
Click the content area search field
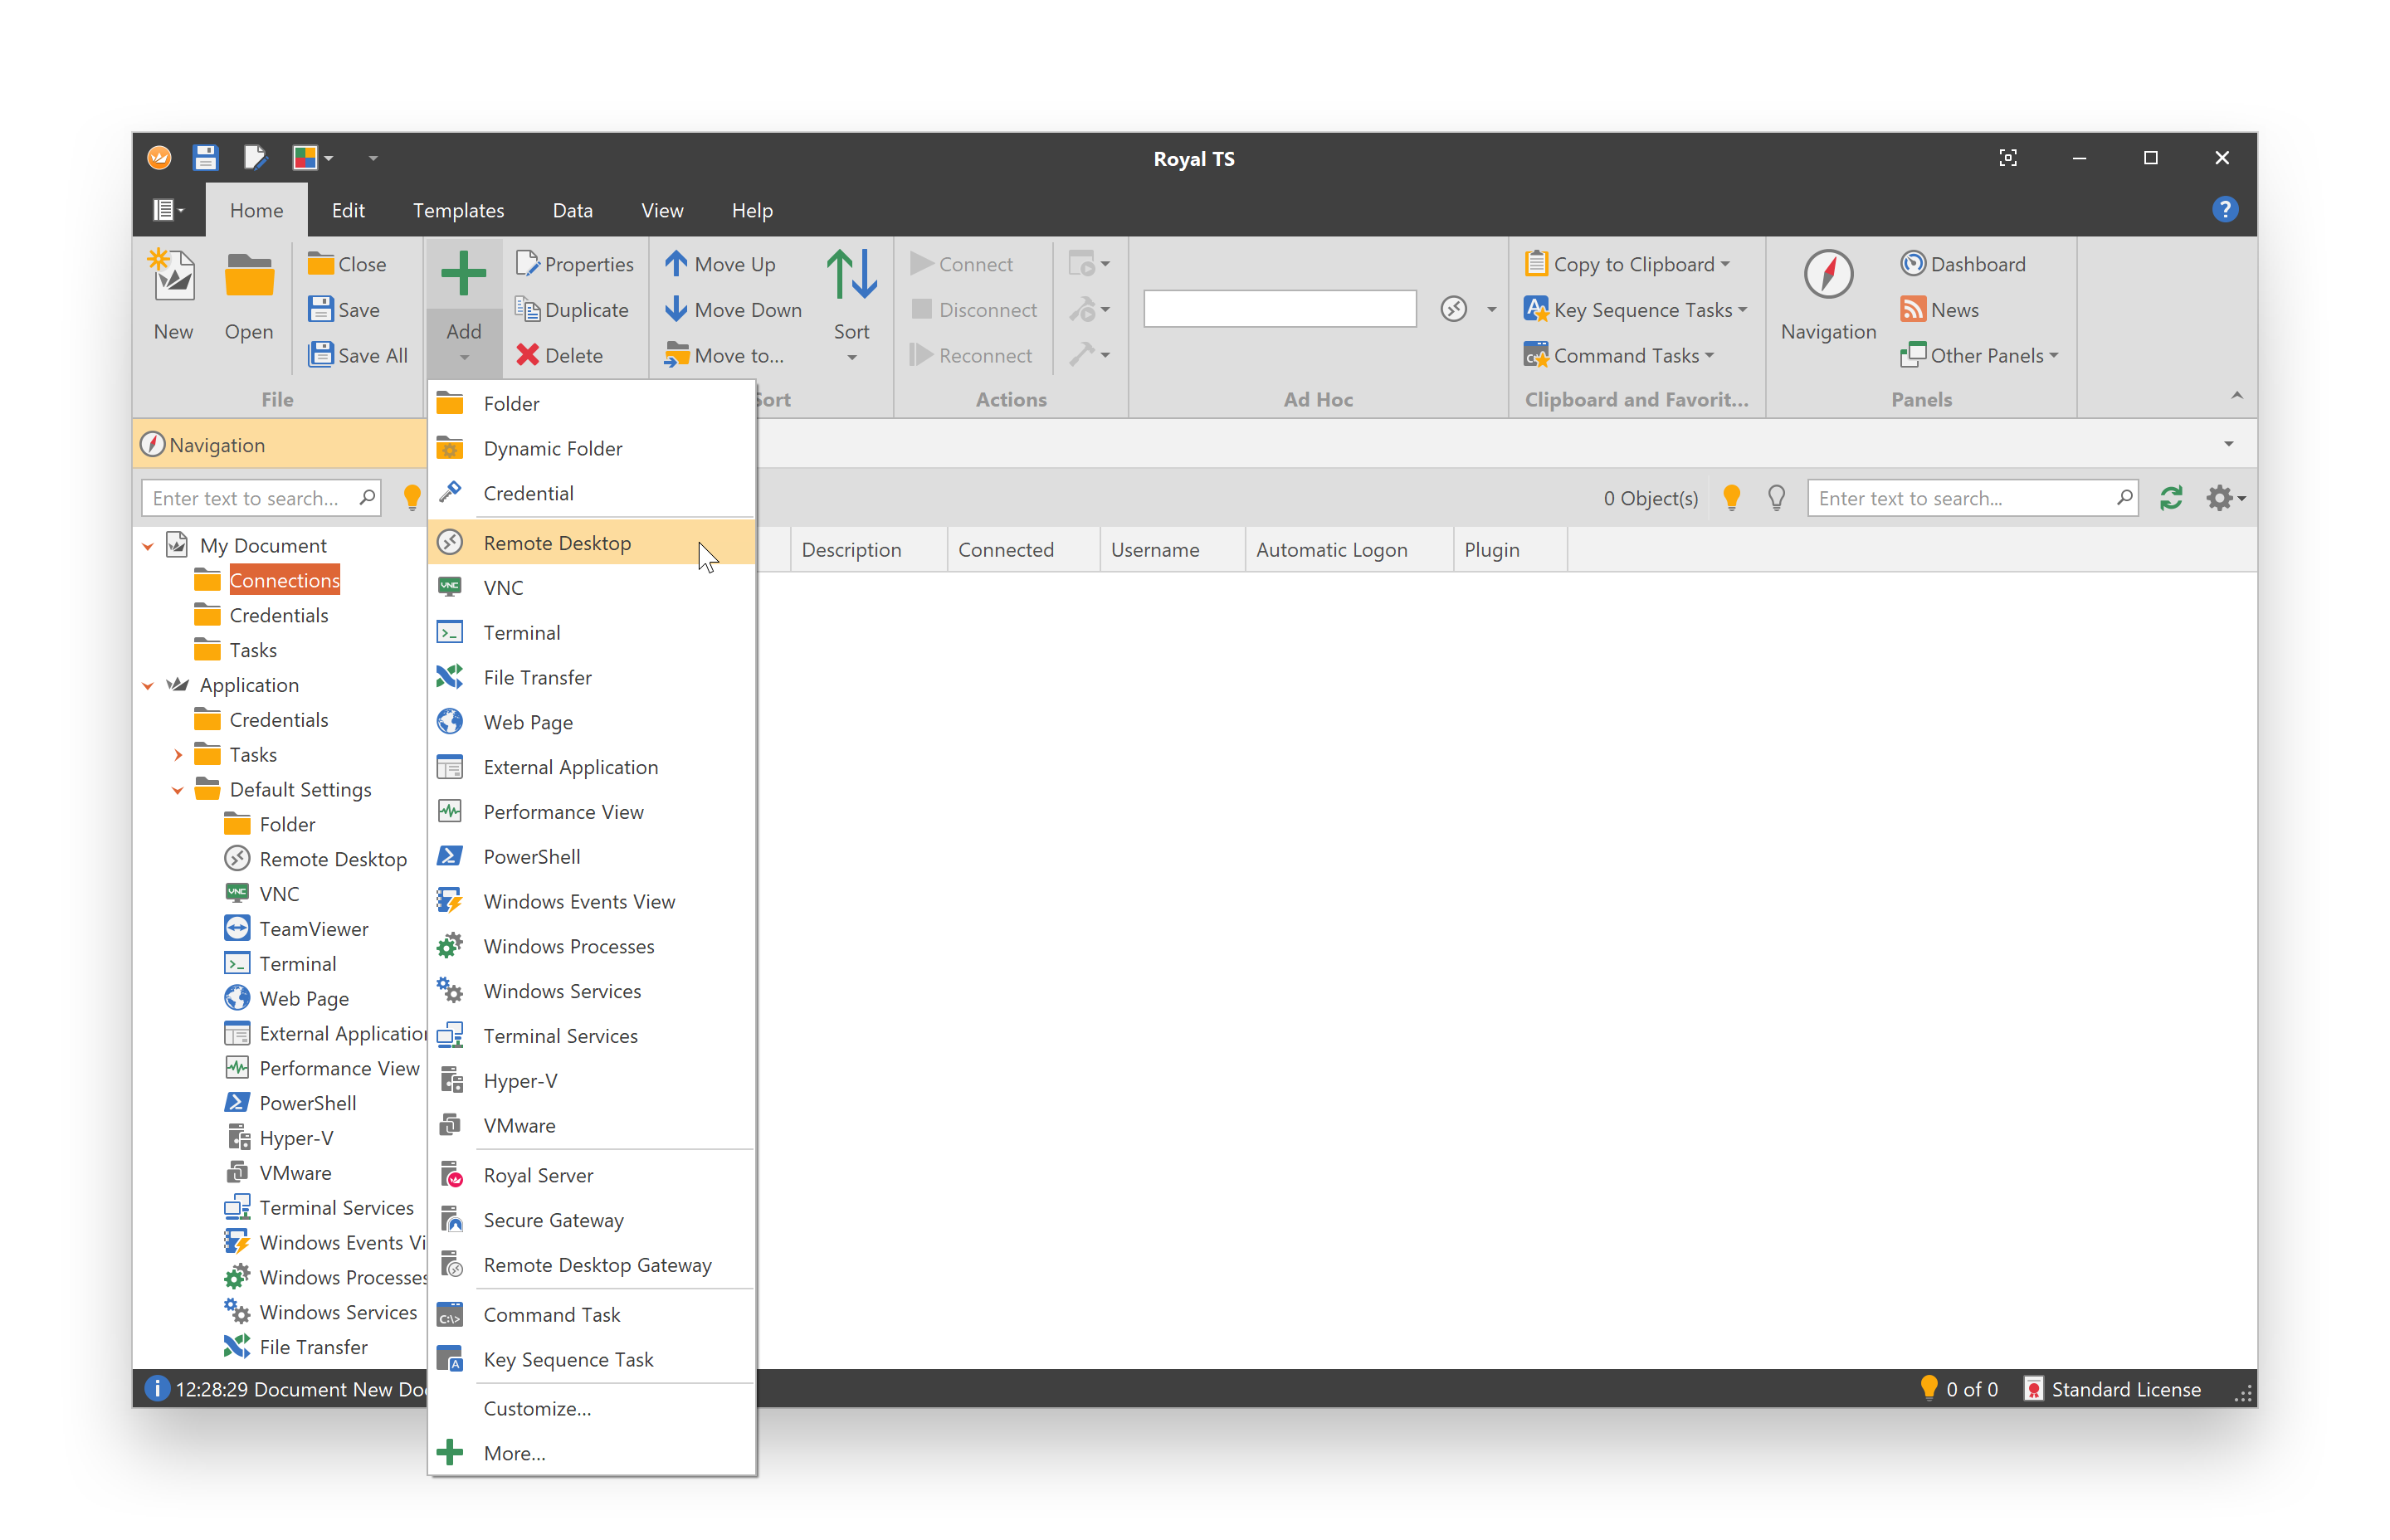coord(1972,498)
